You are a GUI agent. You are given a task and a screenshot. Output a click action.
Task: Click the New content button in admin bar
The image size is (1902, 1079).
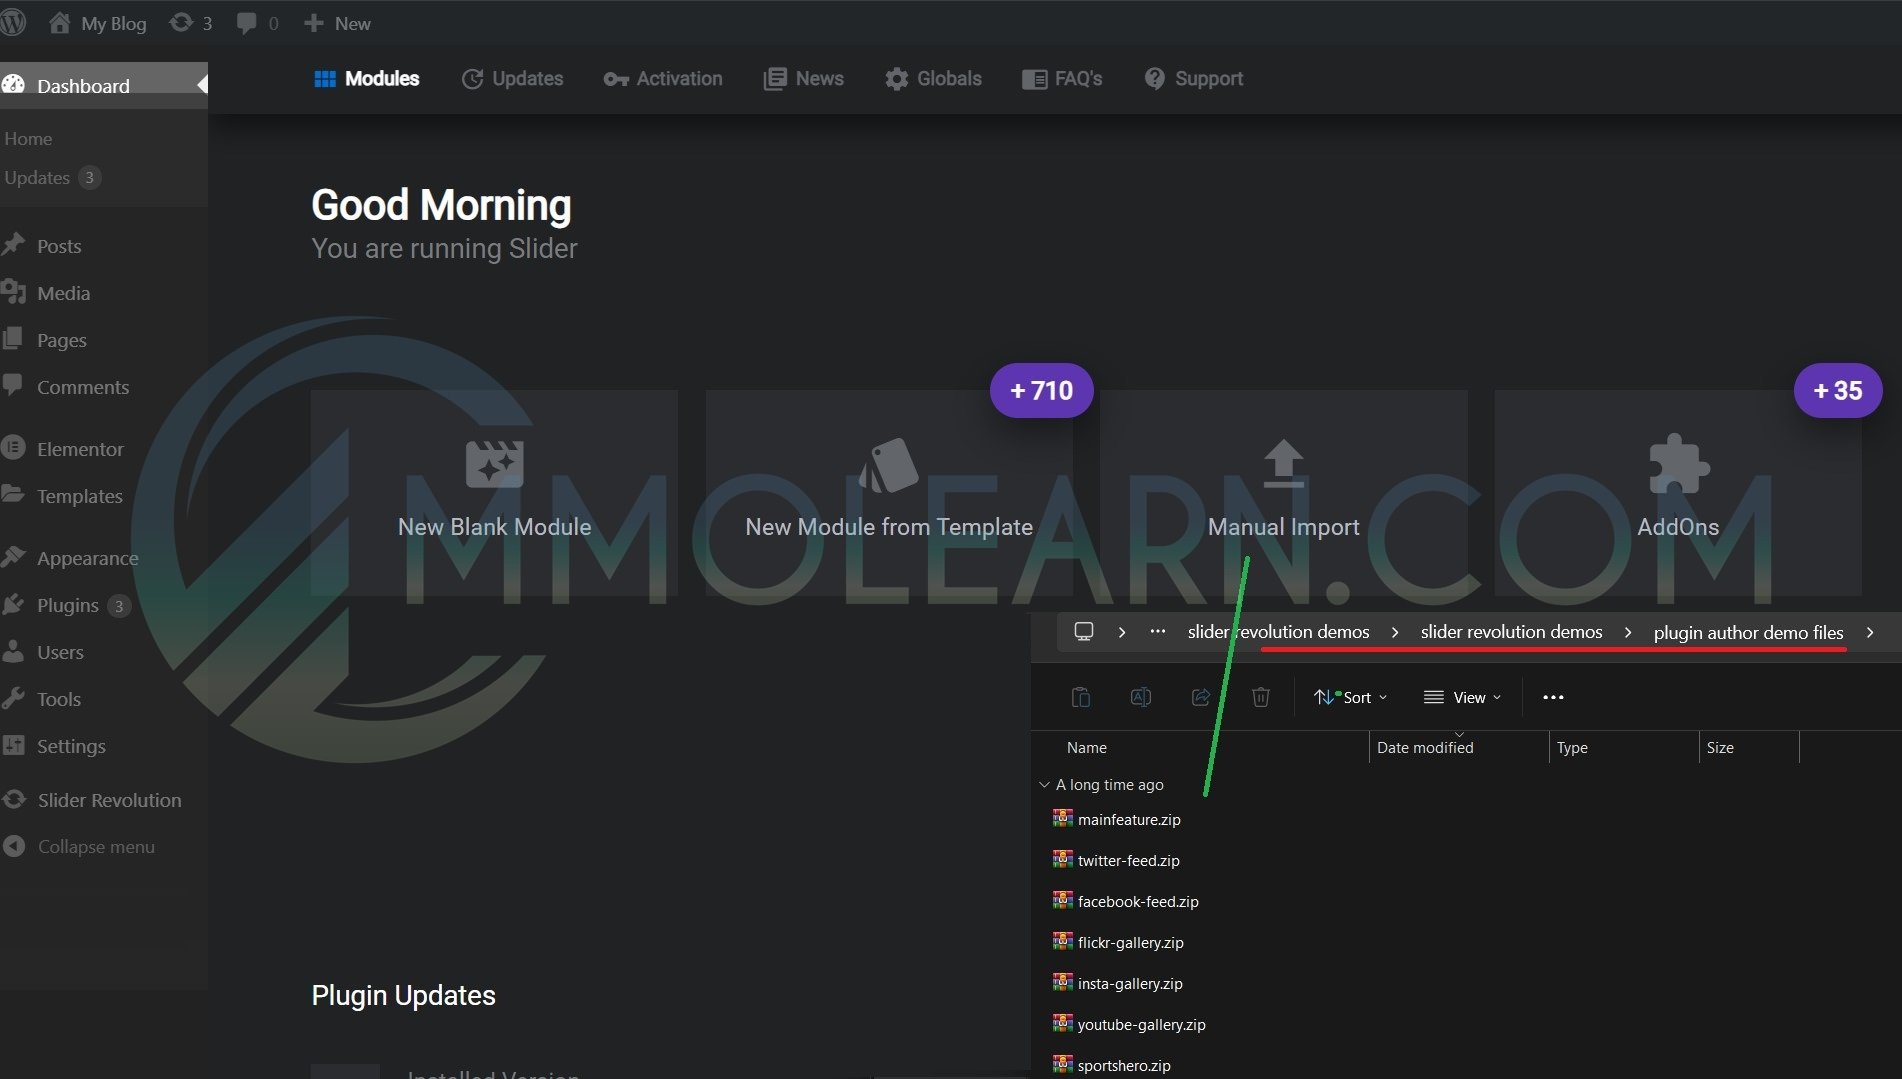[x=337, y=23]
